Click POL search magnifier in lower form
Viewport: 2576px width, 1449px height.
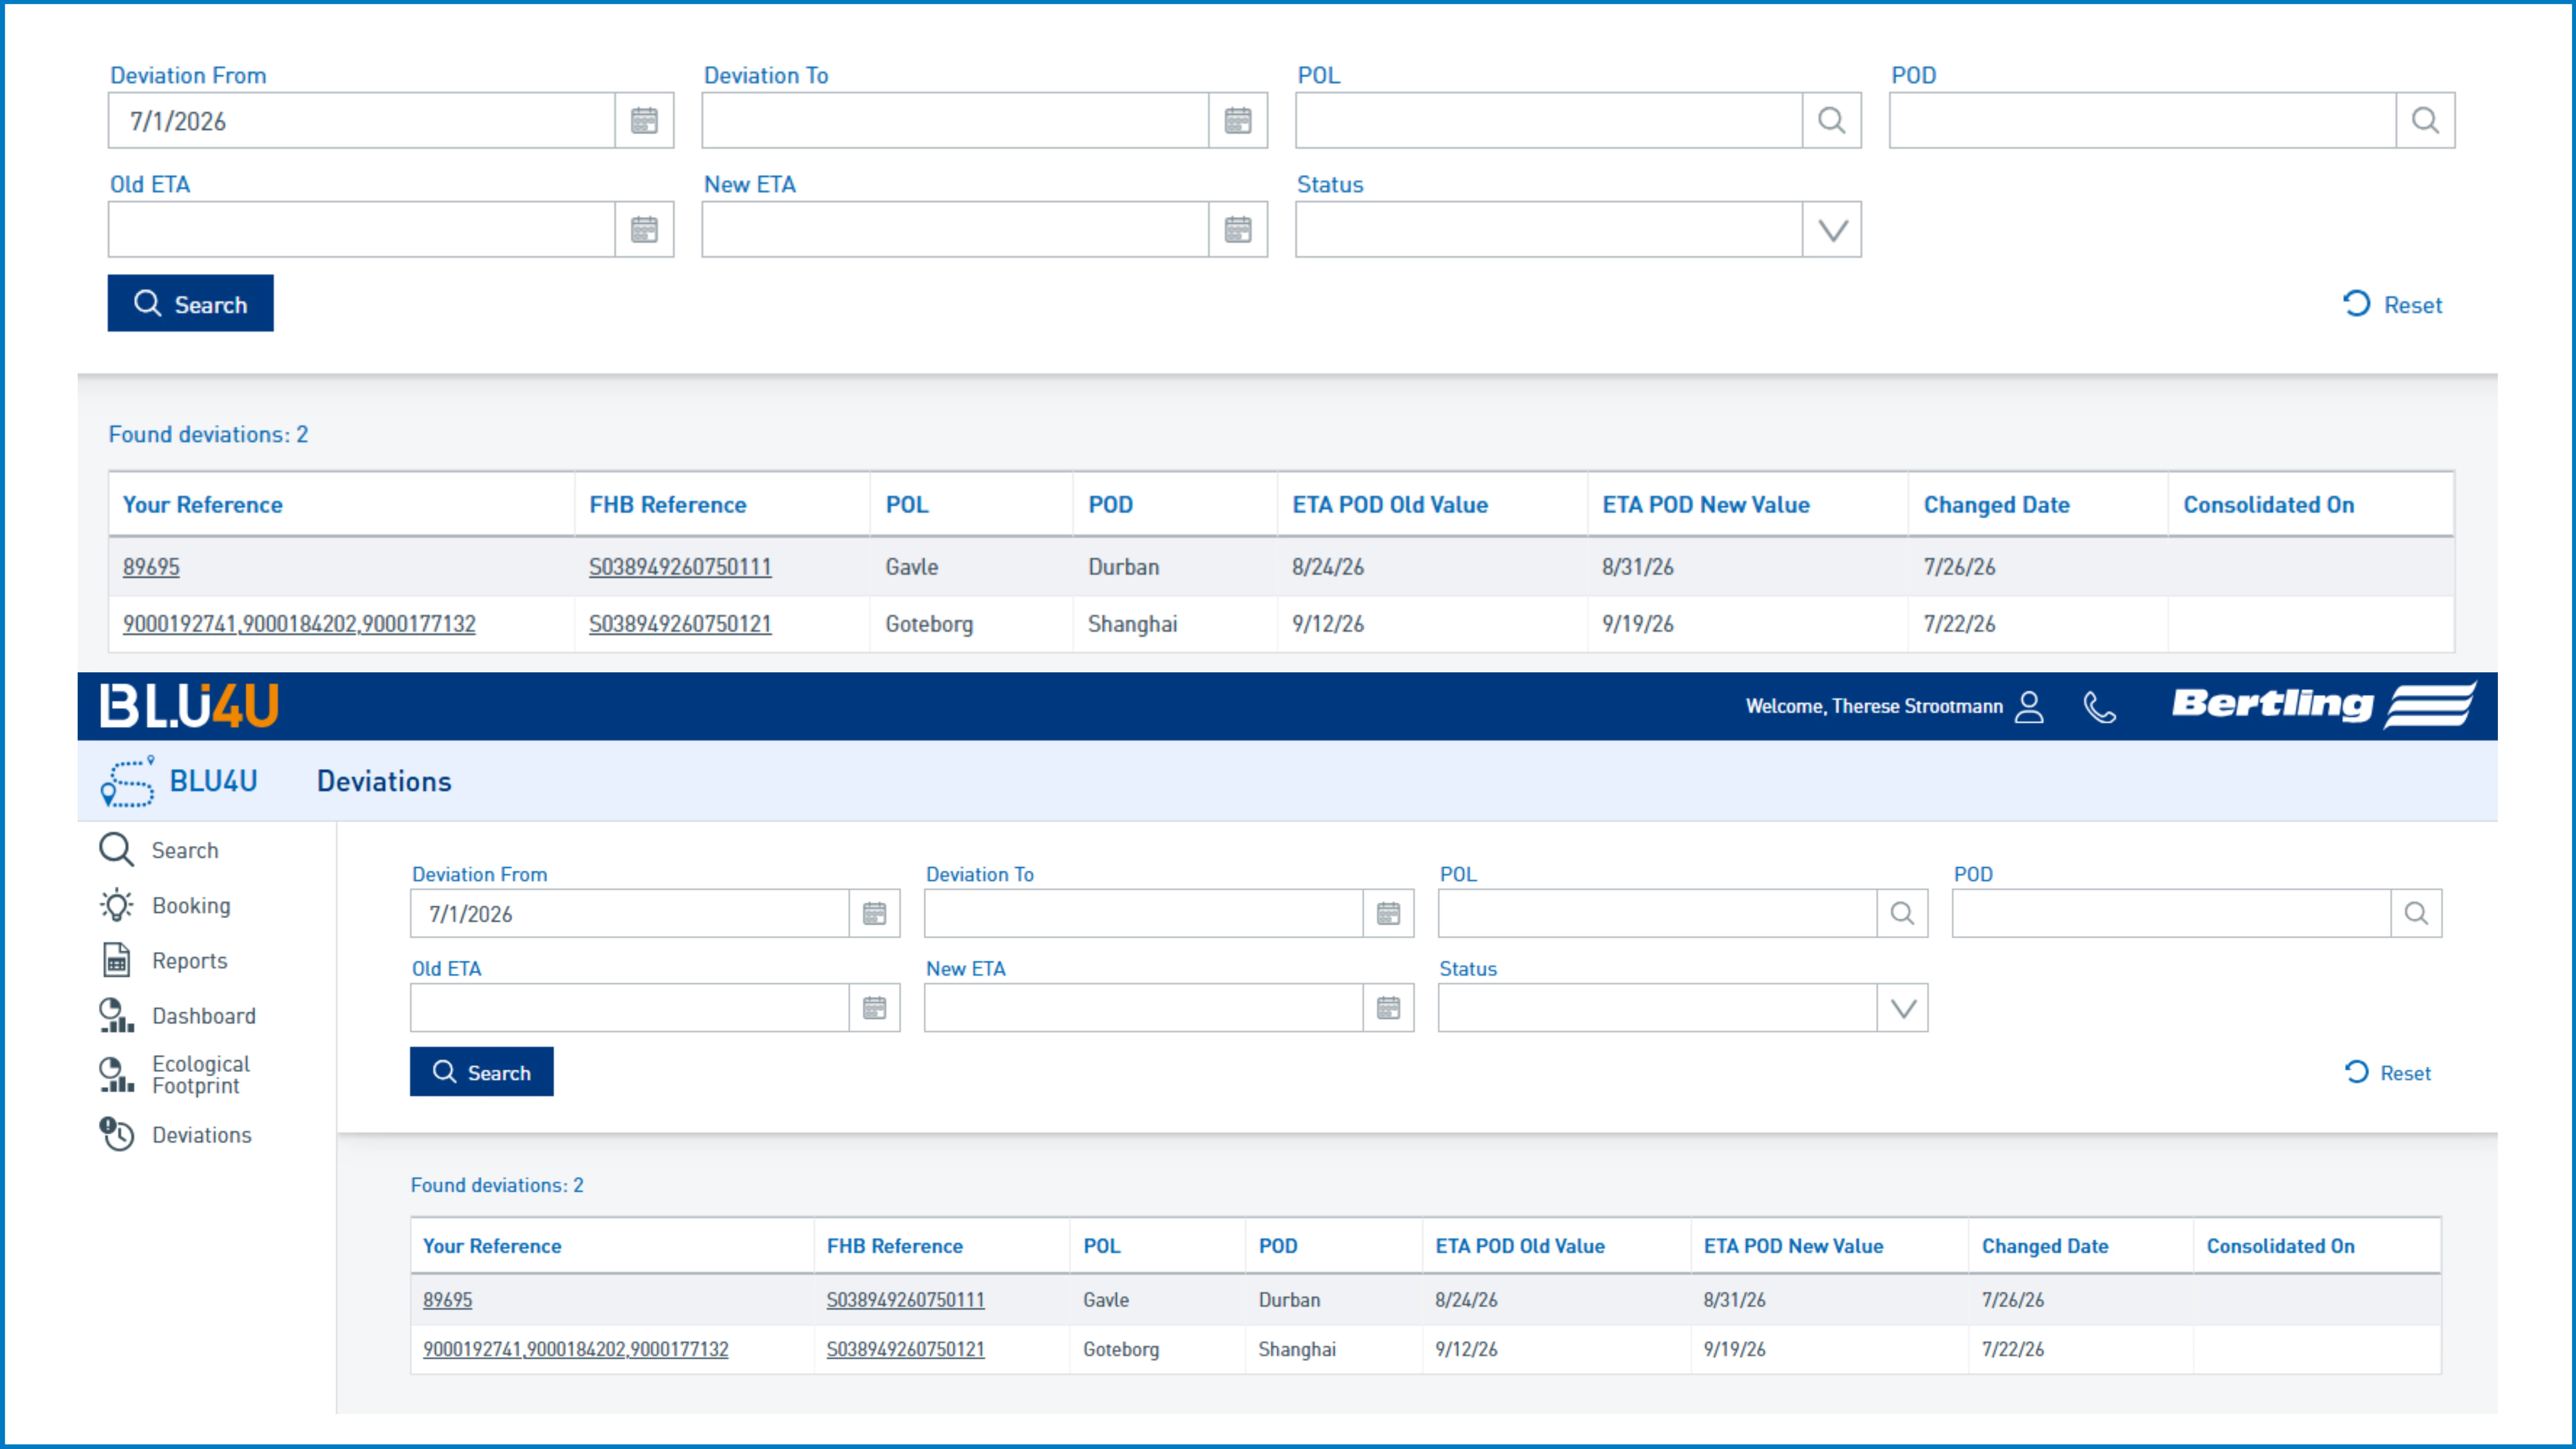[x=1902, y=913]
